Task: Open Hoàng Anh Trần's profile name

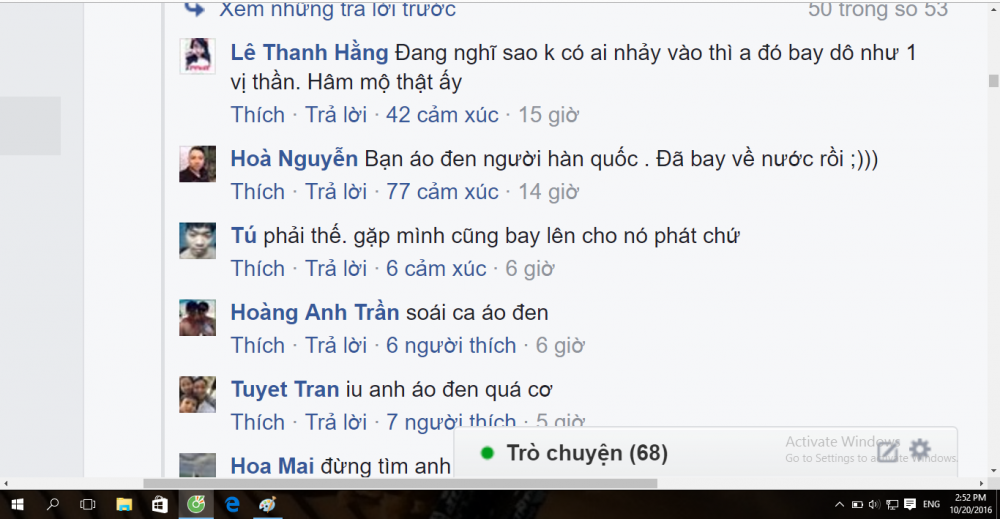Action: point(315,312)
